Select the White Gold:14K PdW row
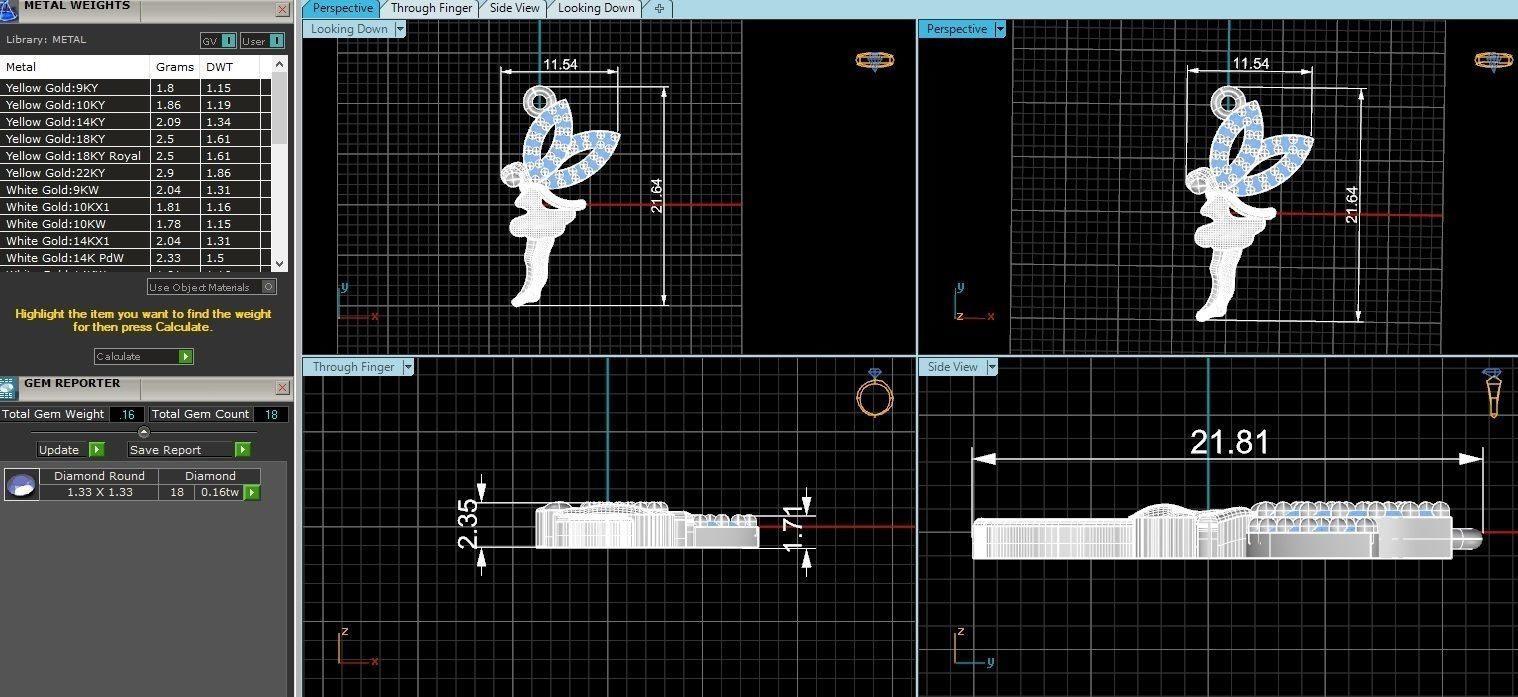Screen dimensions: 1518x697 (135, 258)
